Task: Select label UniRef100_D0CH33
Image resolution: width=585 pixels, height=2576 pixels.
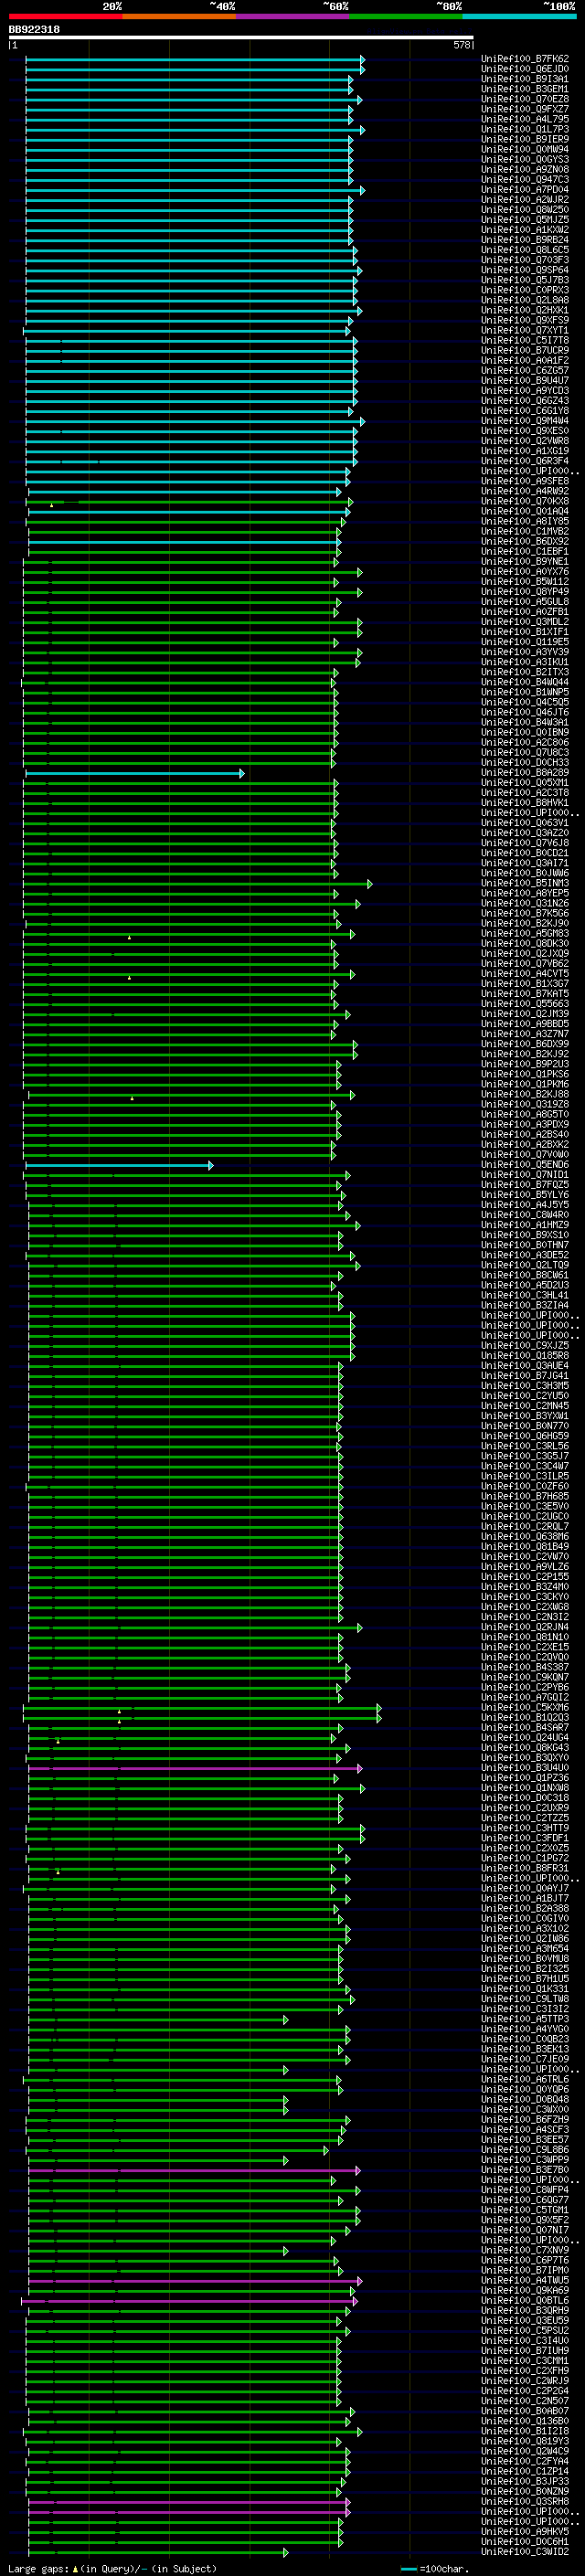Action: click(525, 763)
